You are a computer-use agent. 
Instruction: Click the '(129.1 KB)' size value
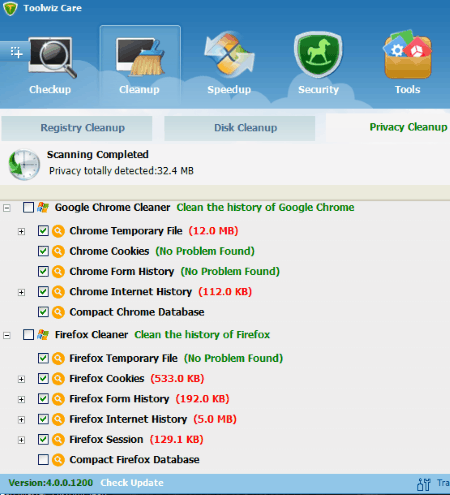coord(176,439)
